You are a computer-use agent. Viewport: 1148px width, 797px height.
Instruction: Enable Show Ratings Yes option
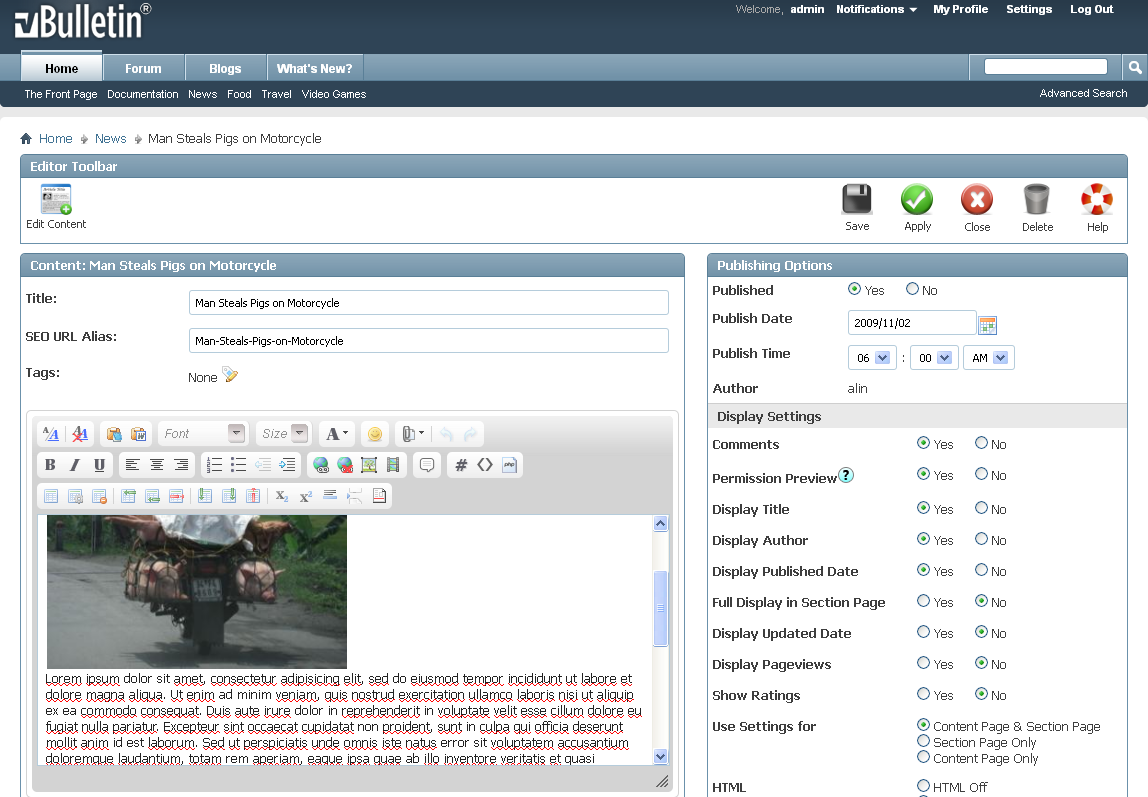(x=923, y=694)
